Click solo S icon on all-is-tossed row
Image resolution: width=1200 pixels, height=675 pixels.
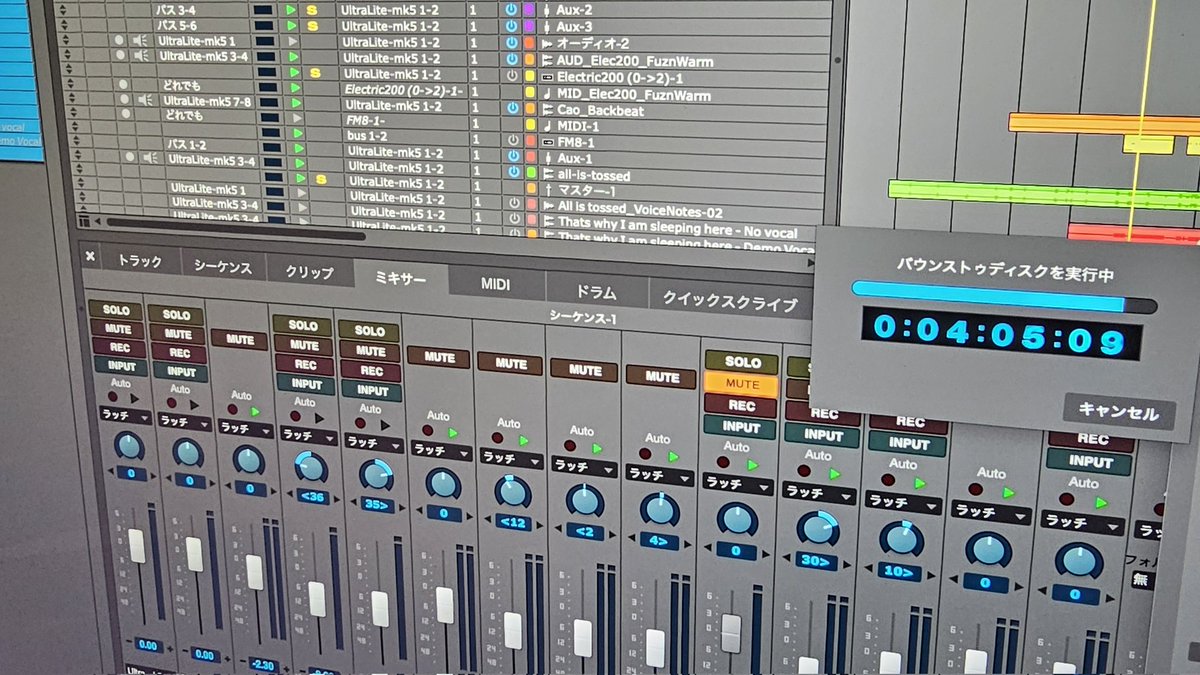320,179
